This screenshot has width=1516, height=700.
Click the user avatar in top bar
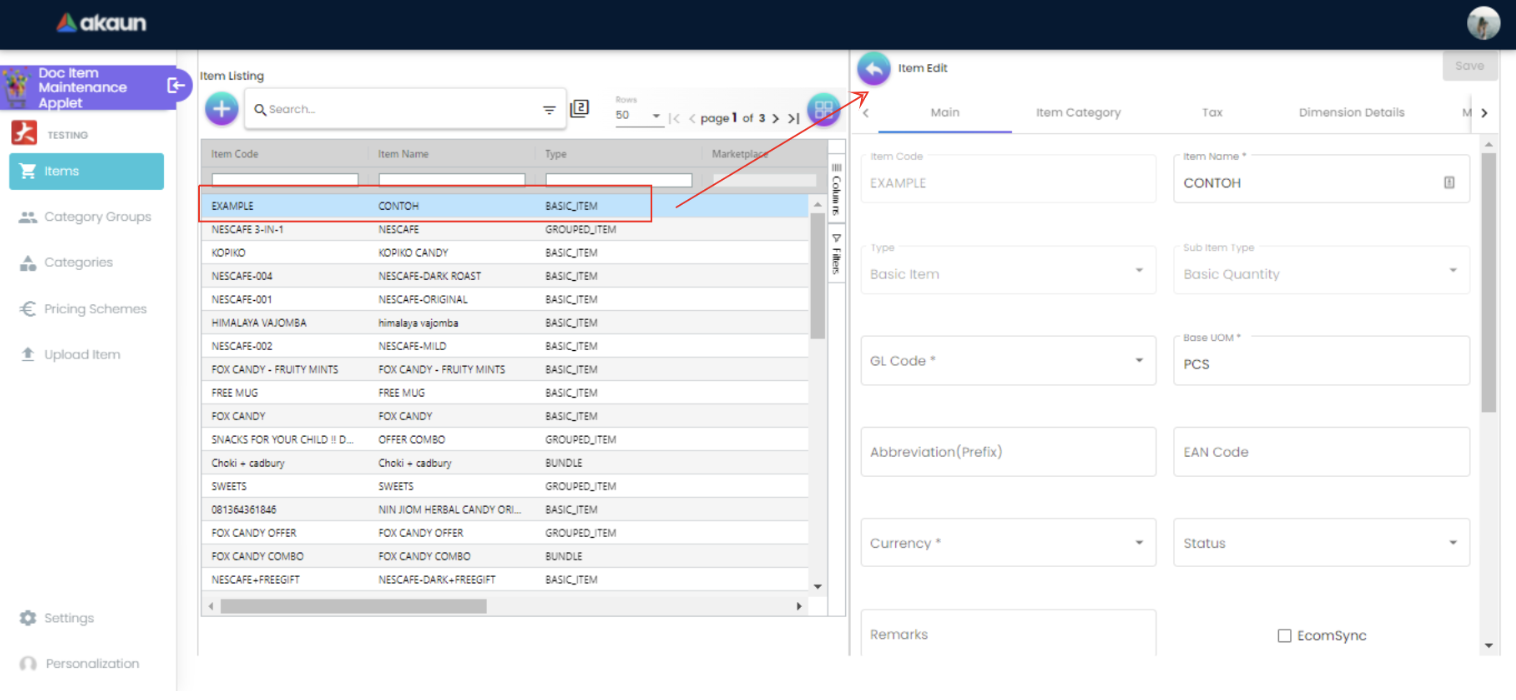(x=1483, y=23)
